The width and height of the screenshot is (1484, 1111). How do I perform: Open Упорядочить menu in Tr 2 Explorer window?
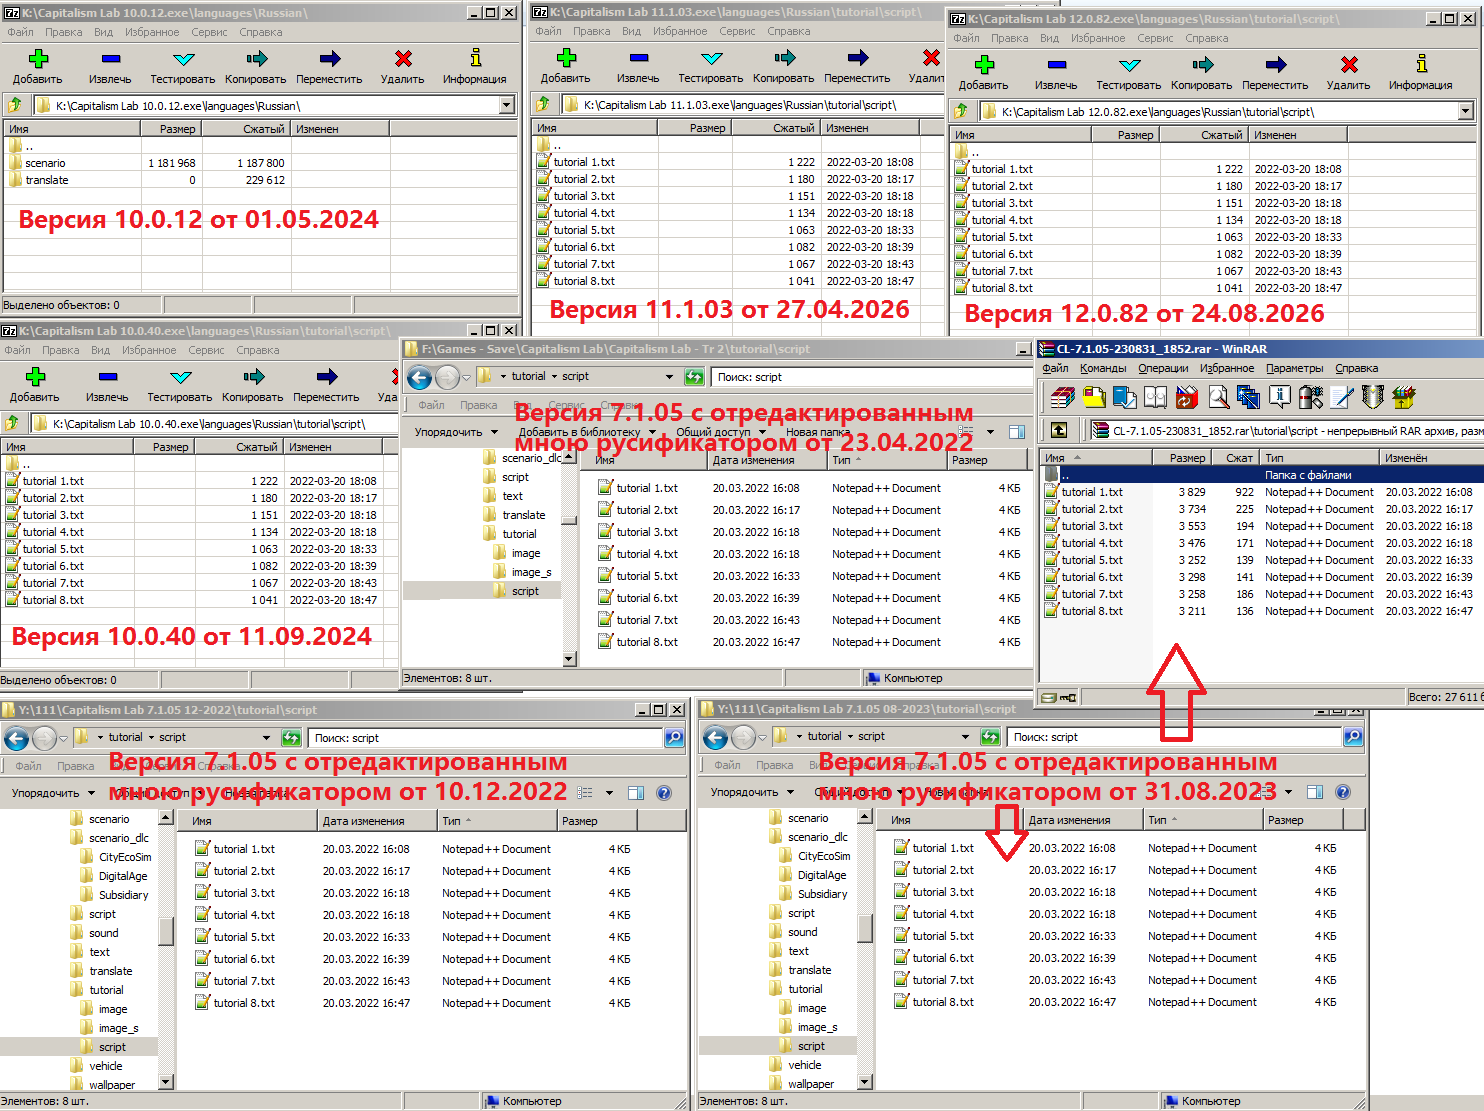pyautogui.click(x=455, y=432)
